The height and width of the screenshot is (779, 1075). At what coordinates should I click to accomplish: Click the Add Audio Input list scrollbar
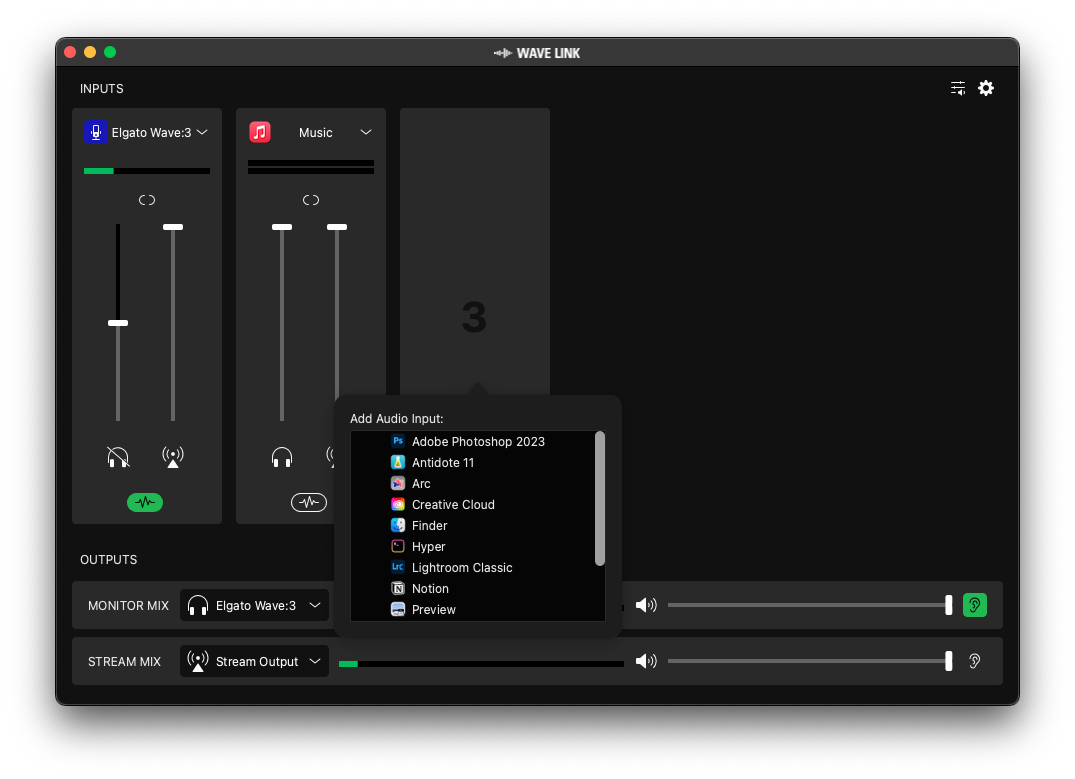pos(600,499)
